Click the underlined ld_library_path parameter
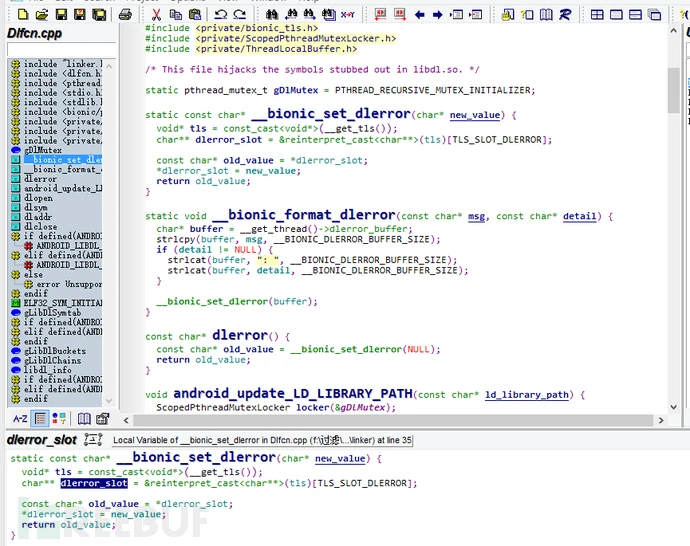This screenshot has width=690, height=546. click(x=527, y=395)
